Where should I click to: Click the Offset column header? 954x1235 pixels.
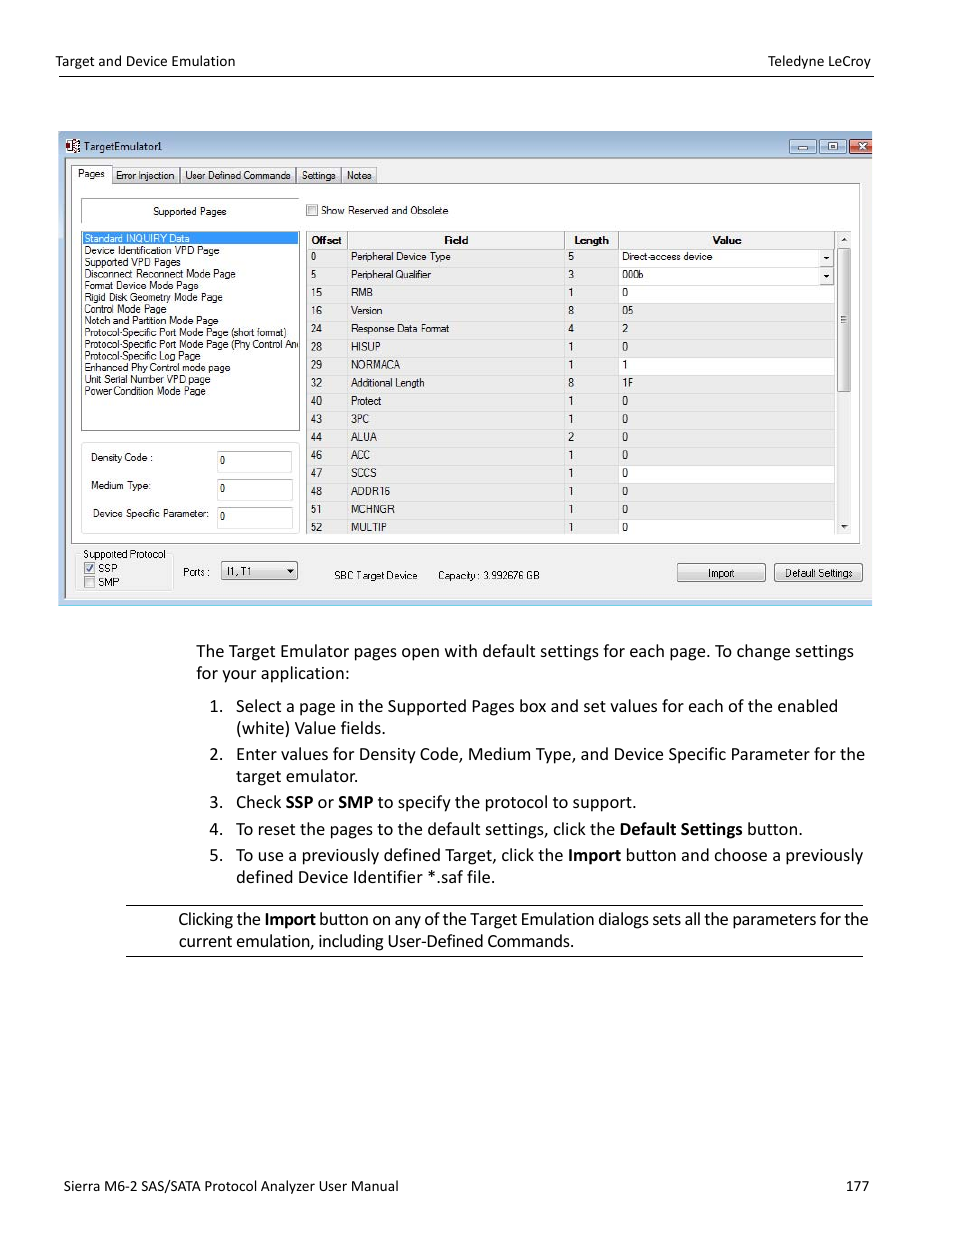[x=327, y=240]
